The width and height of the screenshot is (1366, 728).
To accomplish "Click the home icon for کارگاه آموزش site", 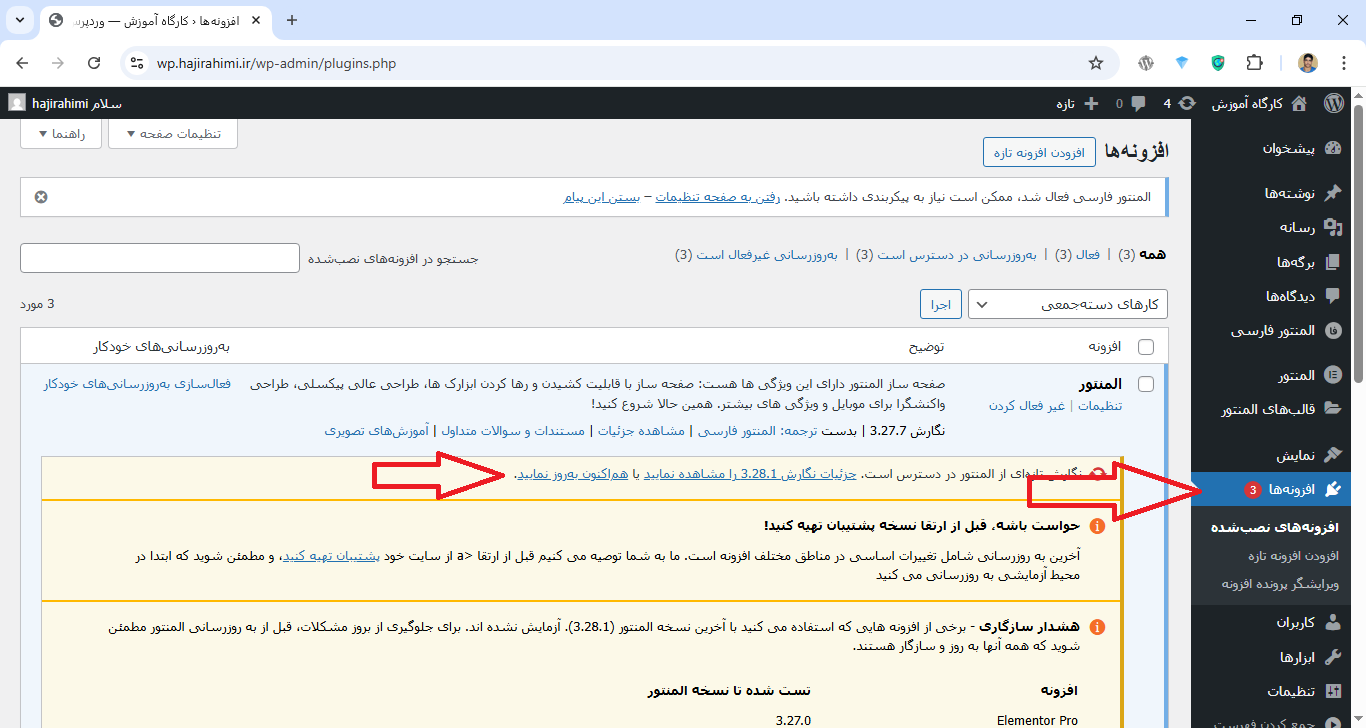I will (1299, 103).
